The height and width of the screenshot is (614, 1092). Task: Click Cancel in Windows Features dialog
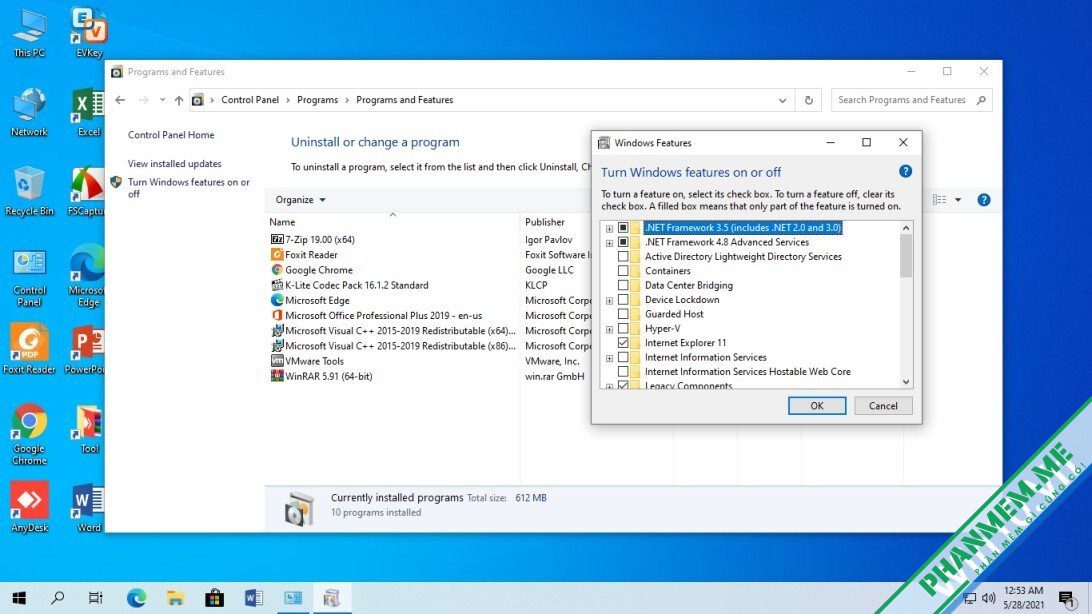[x=883, y=406]
